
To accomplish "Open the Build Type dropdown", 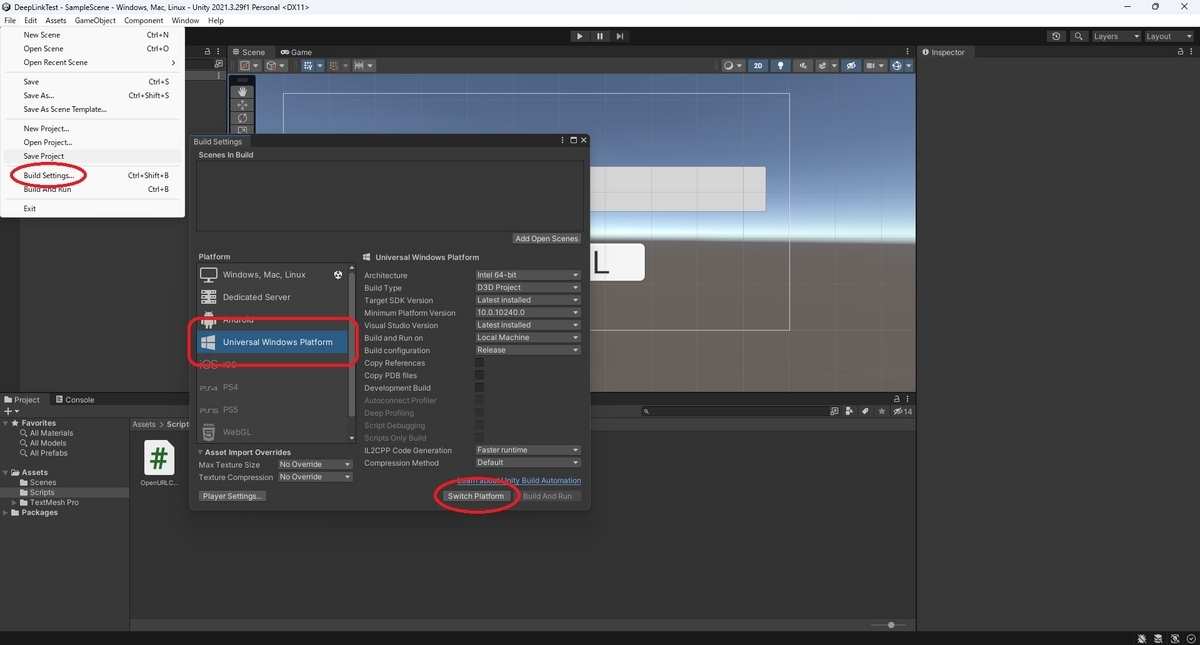I will 527,288.
